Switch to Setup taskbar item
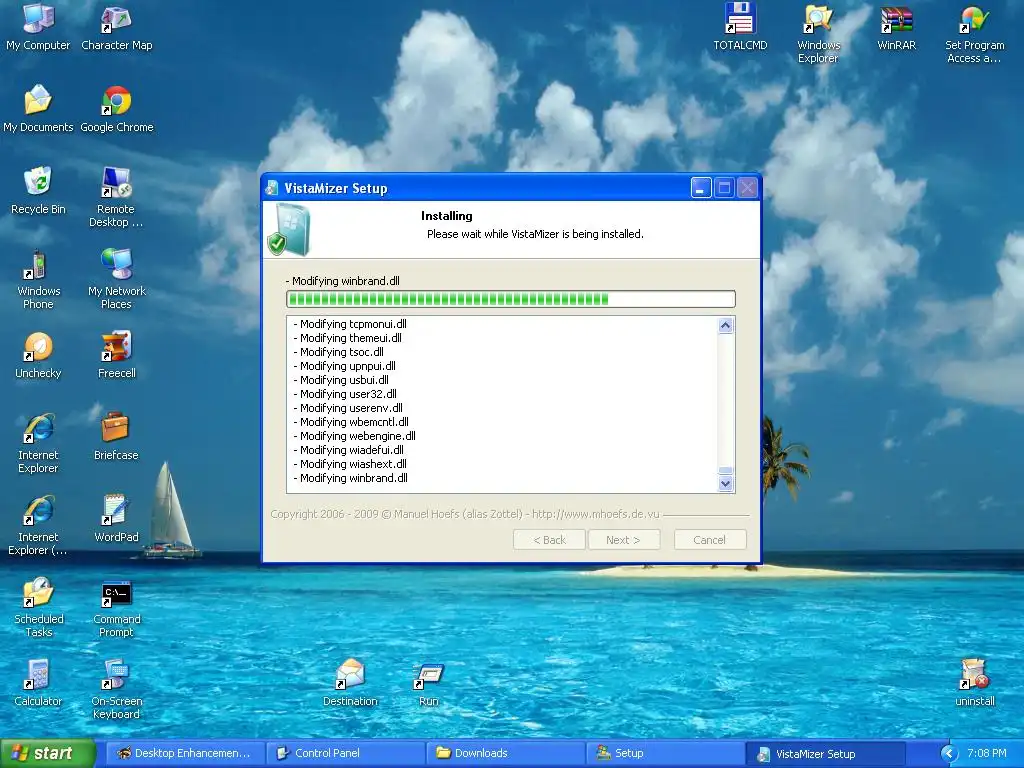Screen dimensions: 1024x768 coord(665,754)
